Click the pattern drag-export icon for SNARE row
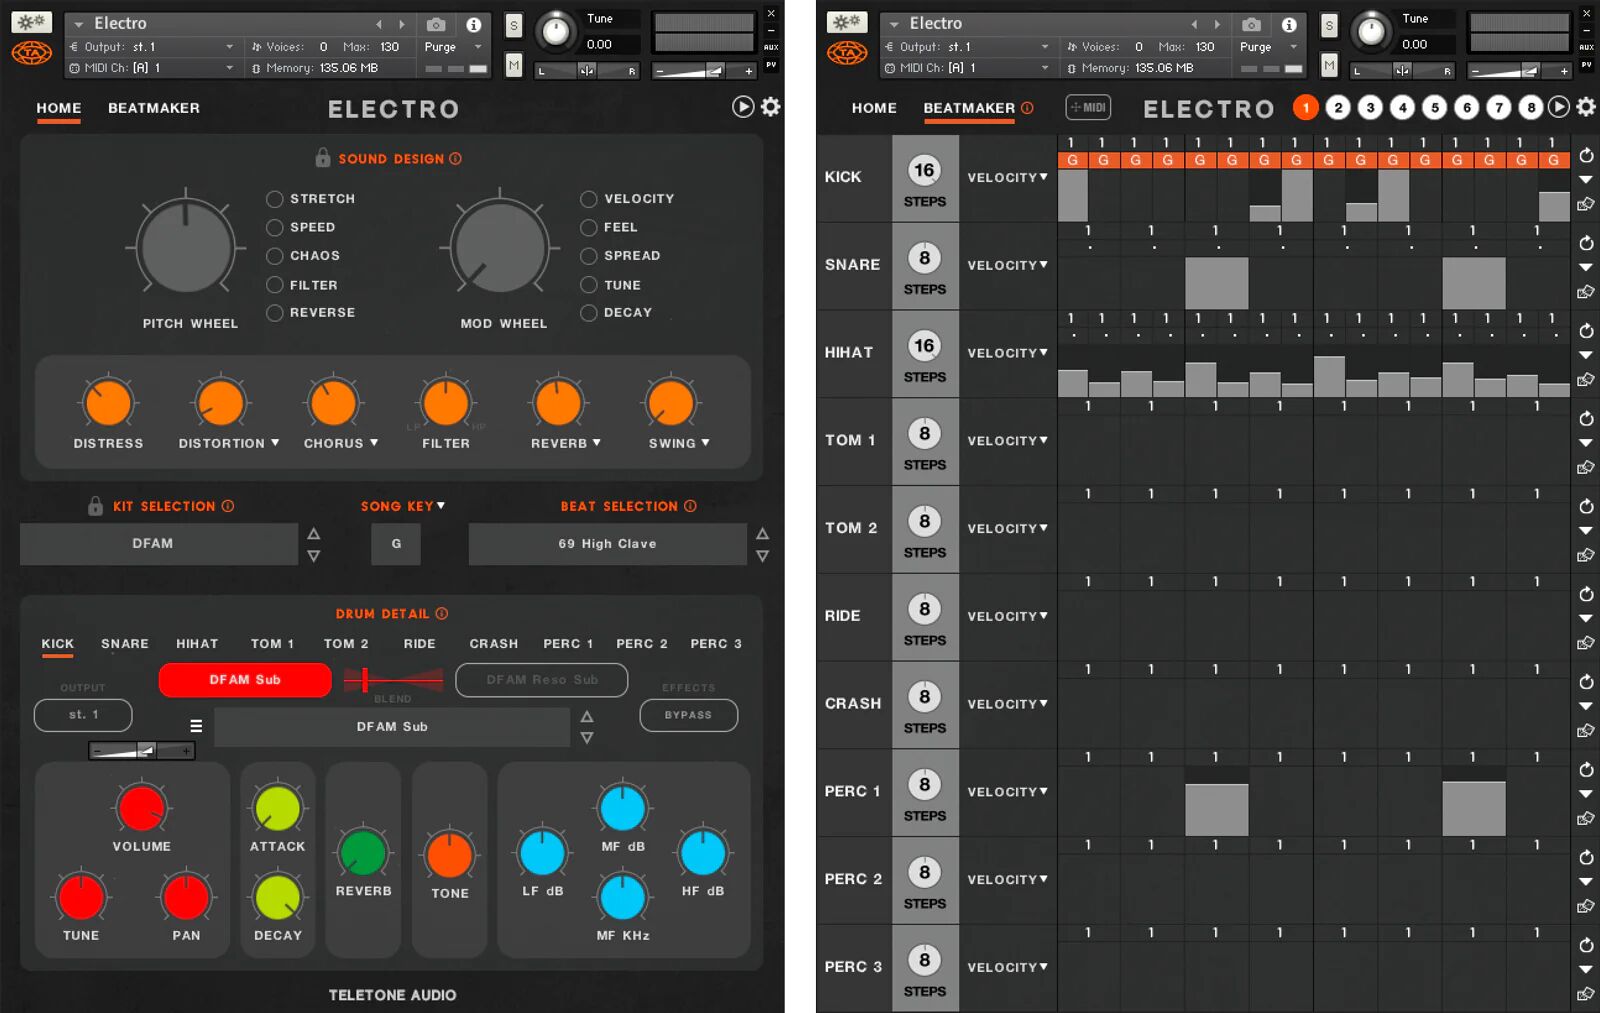This screenshot has height=1013, width=1600. point(1586,293)
